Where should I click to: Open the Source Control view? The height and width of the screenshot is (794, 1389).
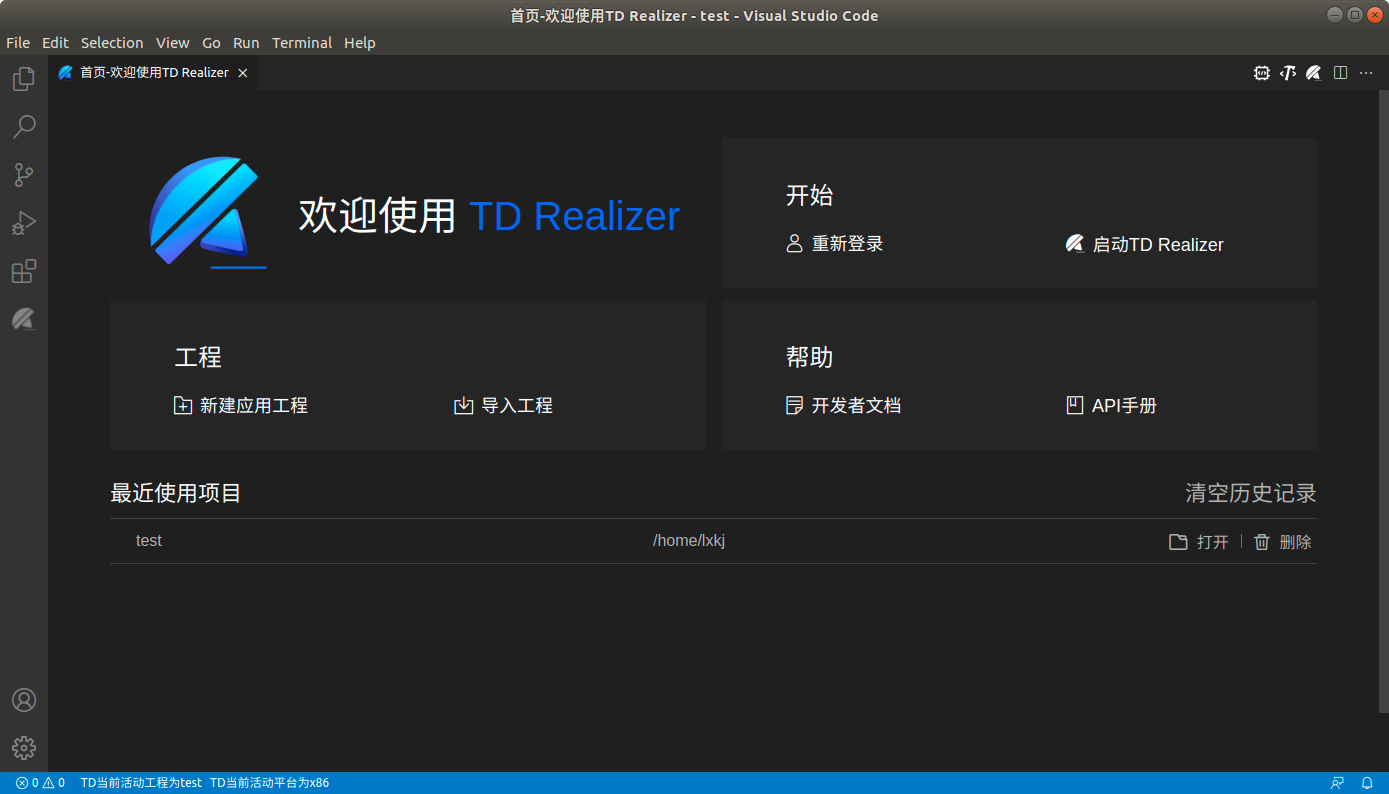[24, 175]
